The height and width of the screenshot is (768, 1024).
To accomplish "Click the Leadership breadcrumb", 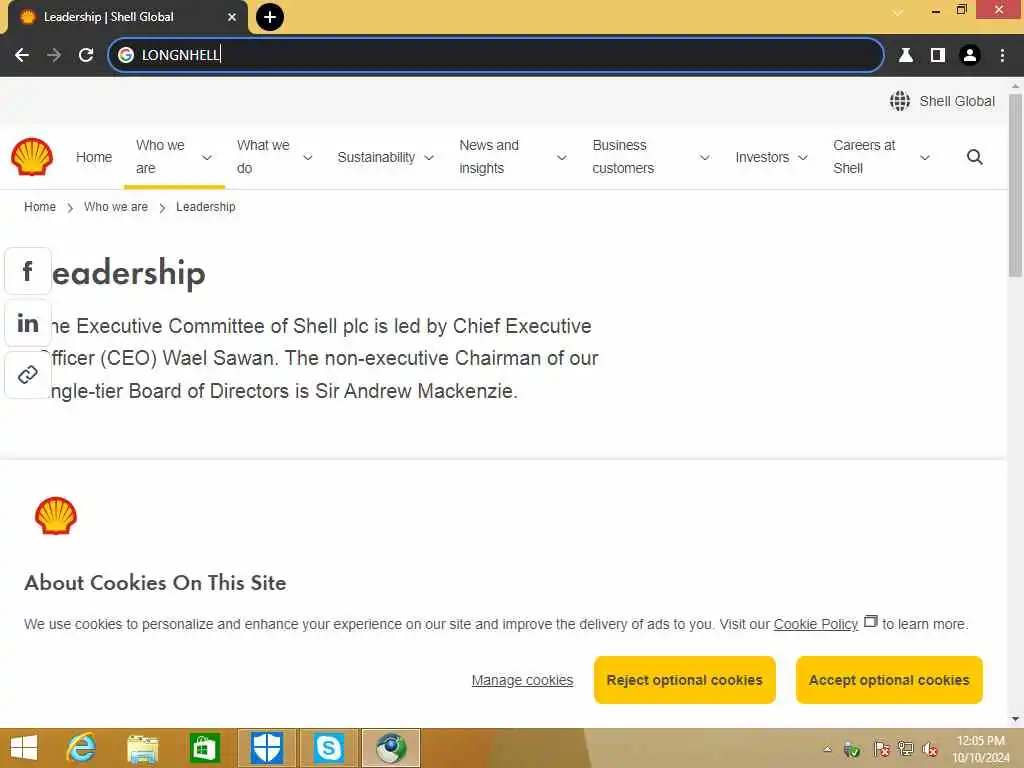I will 206,206.
